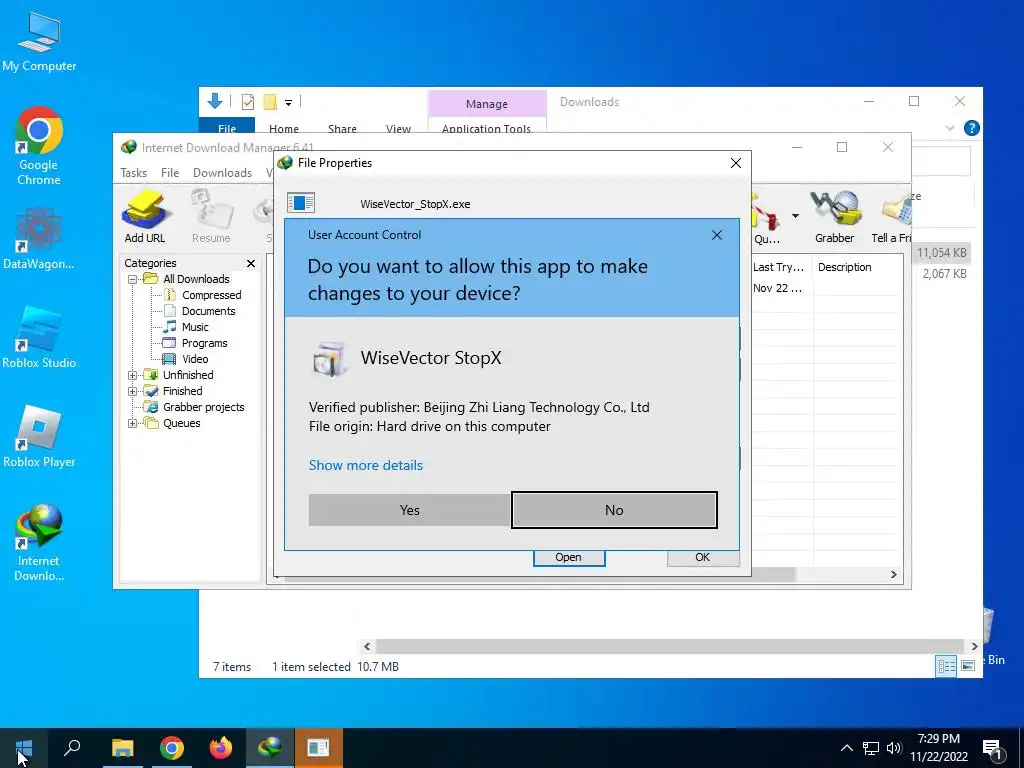
Task: Click the network tray icon
Action: click(871, 748)
